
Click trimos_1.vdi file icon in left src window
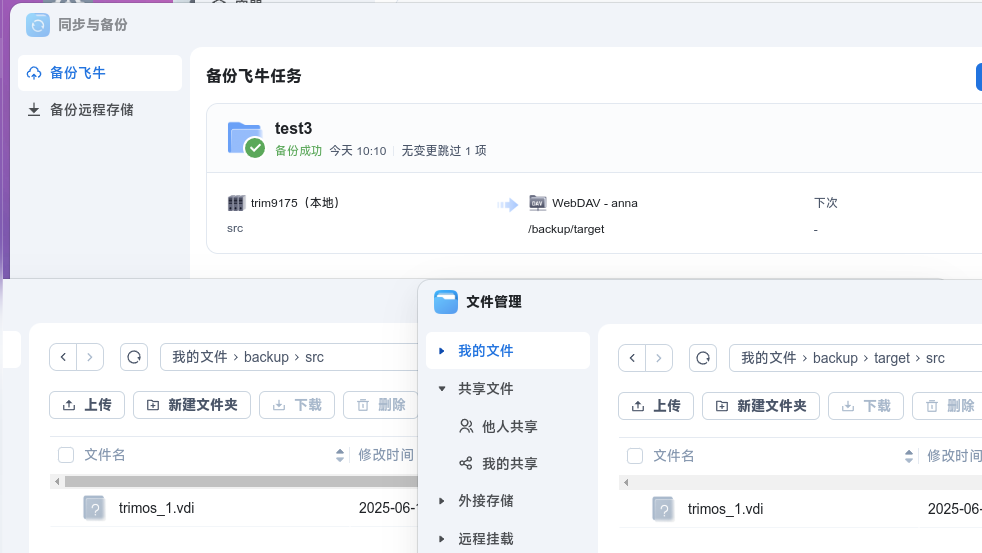click(x=95, y=508)
